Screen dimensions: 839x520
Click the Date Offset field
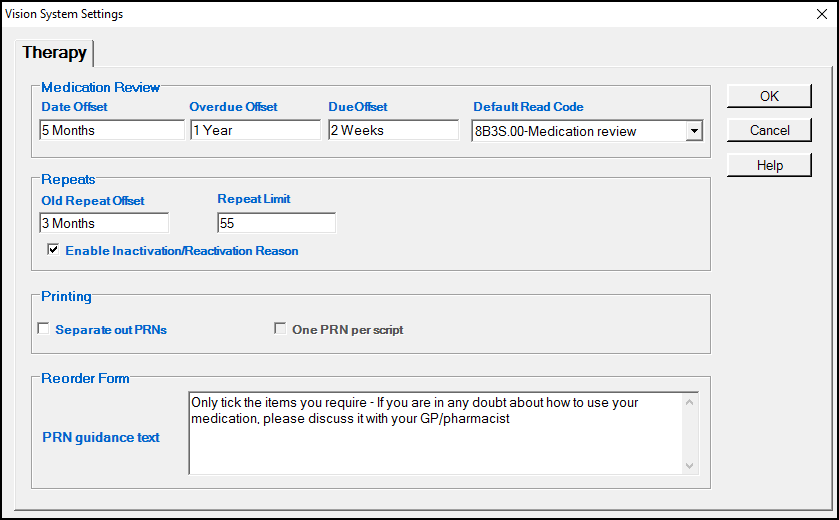point(112,130)
